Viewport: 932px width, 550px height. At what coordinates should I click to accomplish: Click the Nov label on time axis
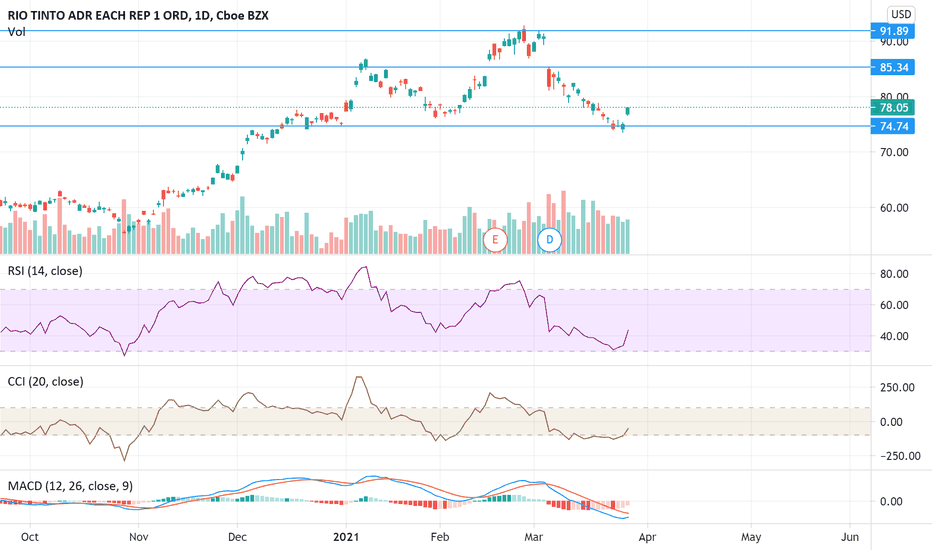[138, 537]
